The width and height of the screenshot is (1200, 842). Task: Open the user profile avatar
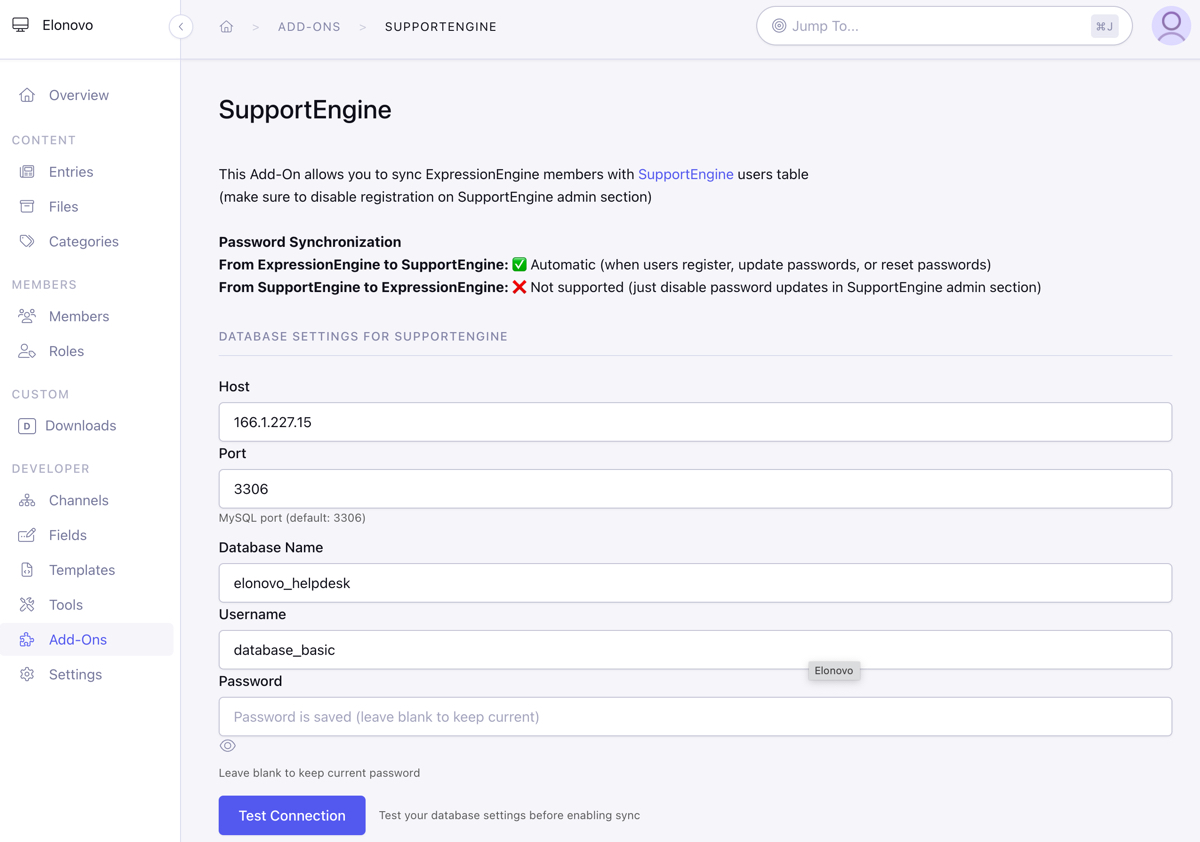click(x=1170, y=26)
